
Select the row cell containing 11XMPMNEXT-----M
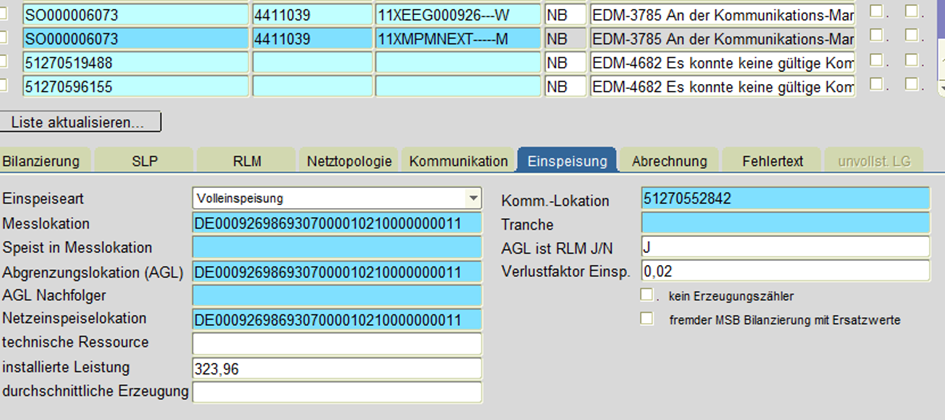click(x=457, y=38)
